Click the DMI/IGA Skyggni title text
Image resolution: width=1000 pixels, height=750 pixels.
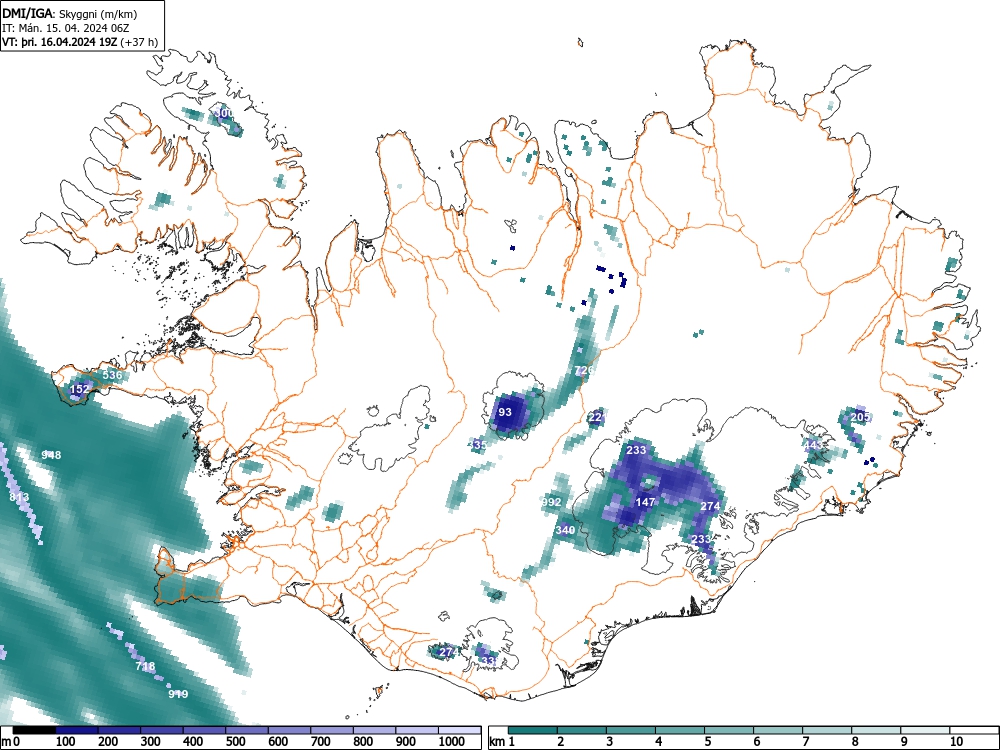tap(70, 13)
